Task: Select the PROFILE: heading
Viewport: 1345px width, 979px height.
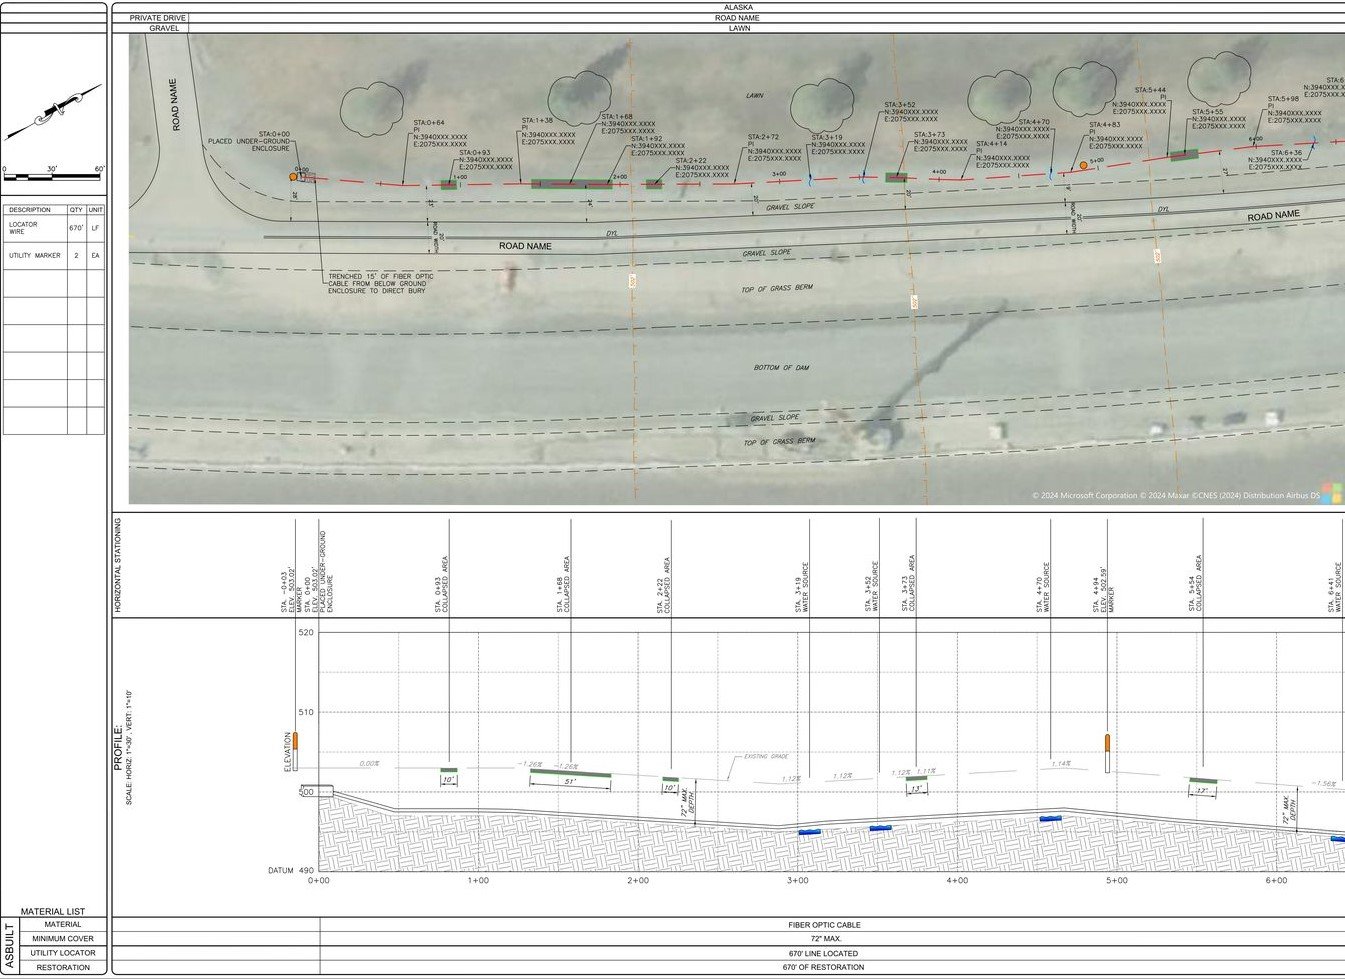Action: click(x=117, y=748)
